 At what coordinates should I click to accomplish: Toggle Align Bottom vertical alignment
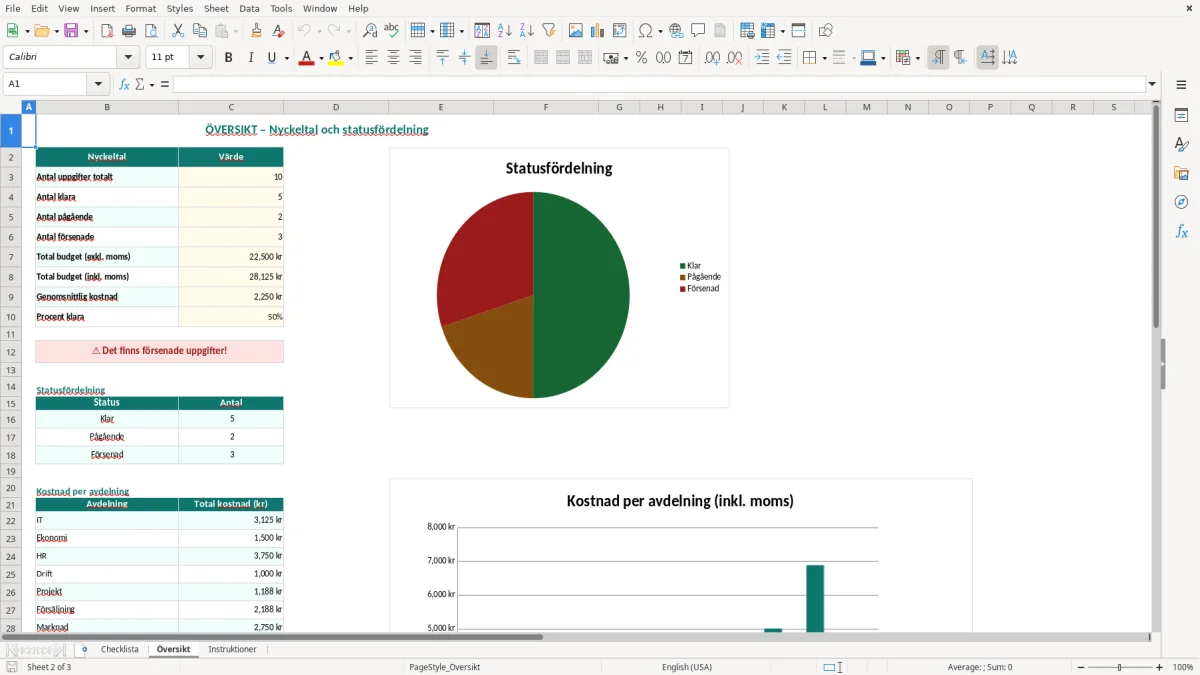point(486,58)
